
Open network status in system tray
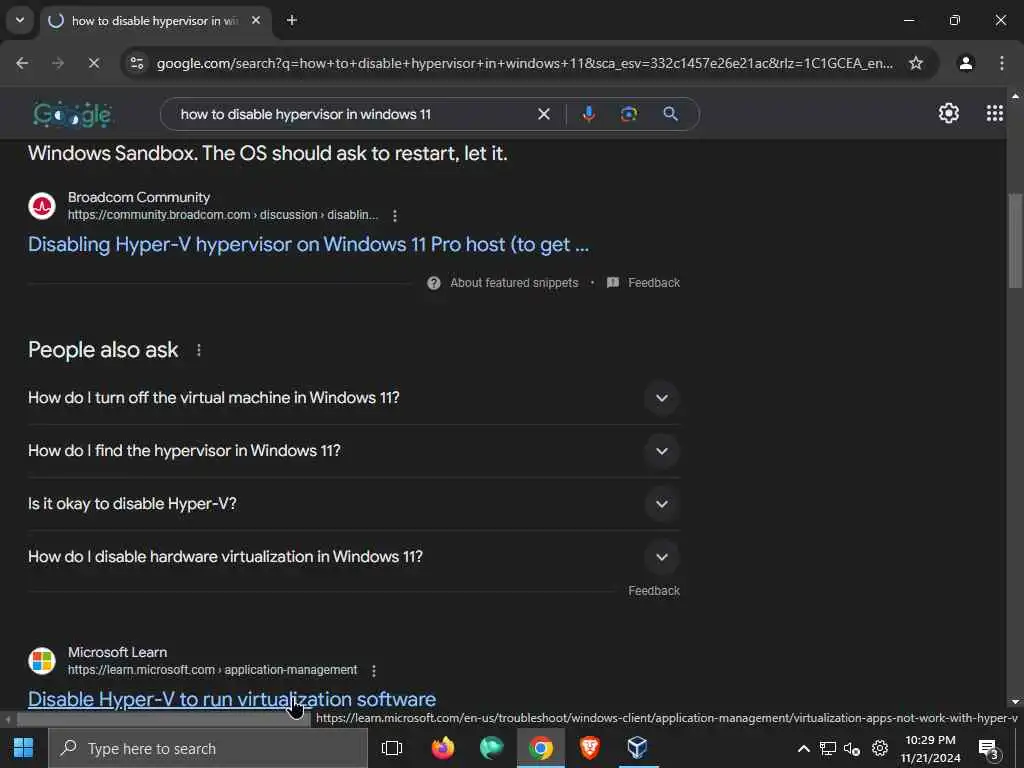827,749
